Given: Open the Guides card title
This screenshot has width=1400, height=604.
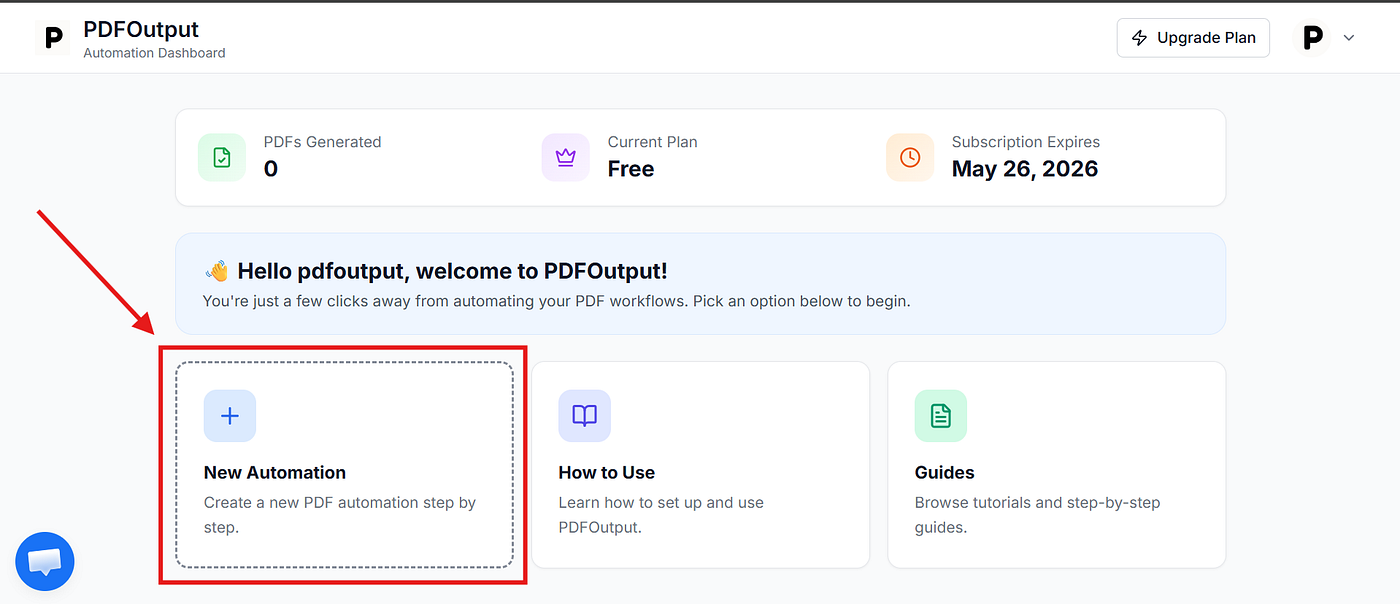Looking at the screenshot, I should coord(944,472).
